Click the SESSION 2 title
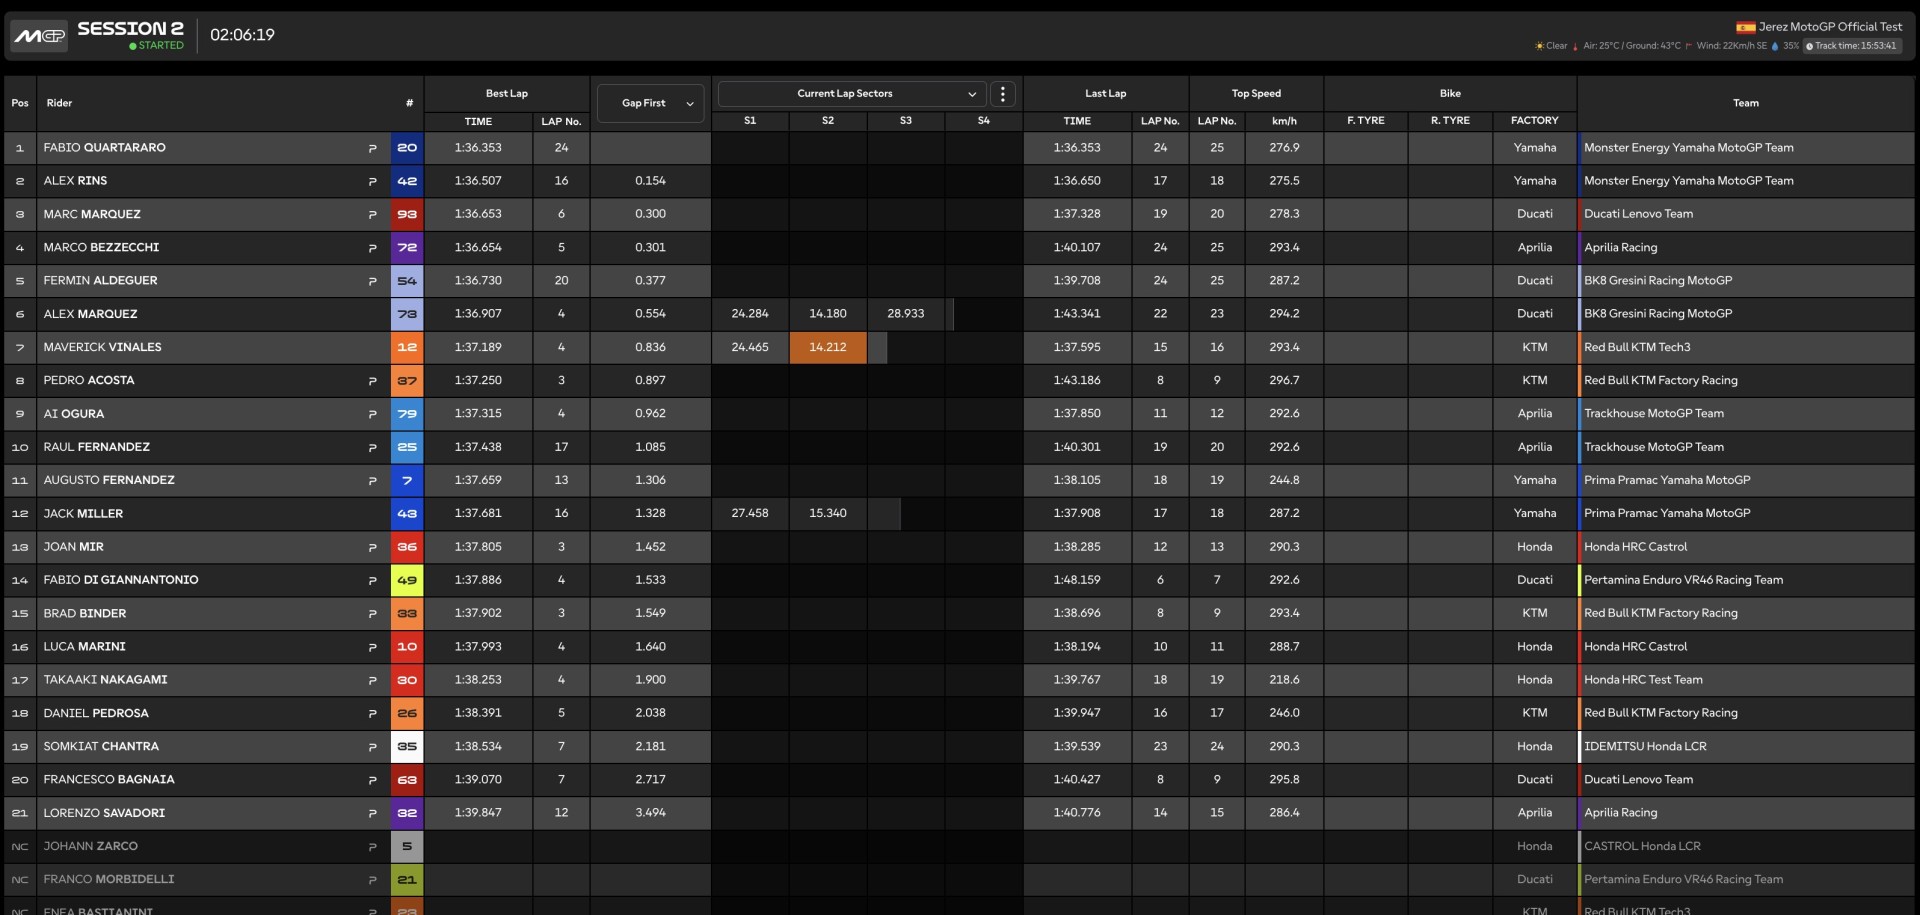 (x=131, y=28)
